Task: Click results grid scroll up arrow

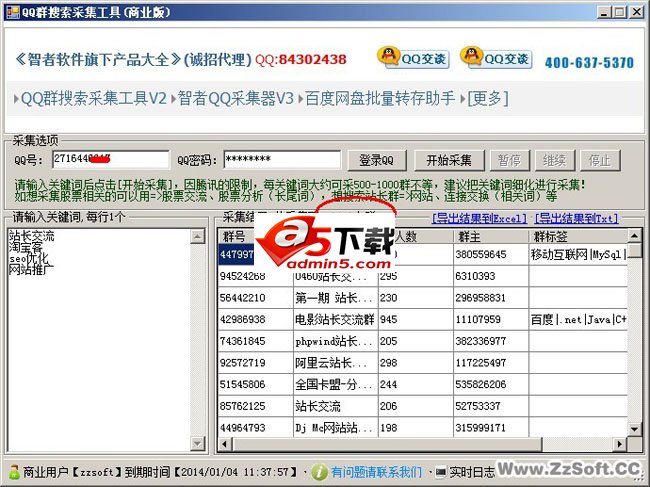Action: tap(635, 236)
